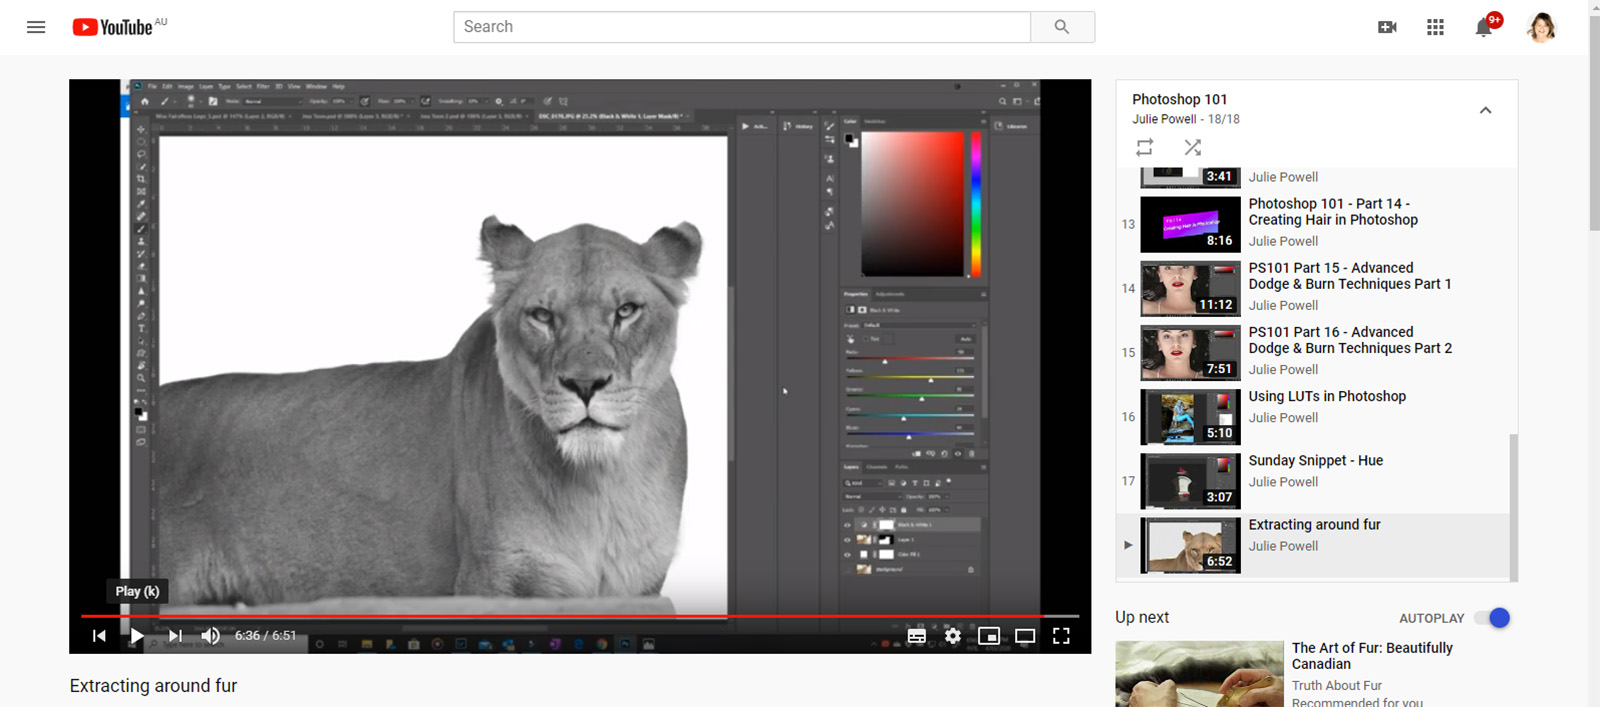The width and height of the screenshot is (1600, 707).
Task: Toggle shuffle for the playlist
Action: 1192,148
